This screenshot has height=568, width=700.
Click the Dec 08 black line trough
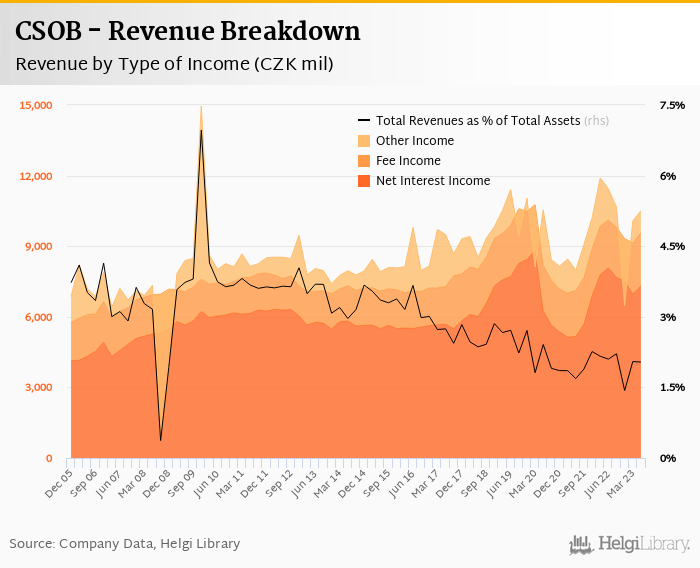pos(161,440)
